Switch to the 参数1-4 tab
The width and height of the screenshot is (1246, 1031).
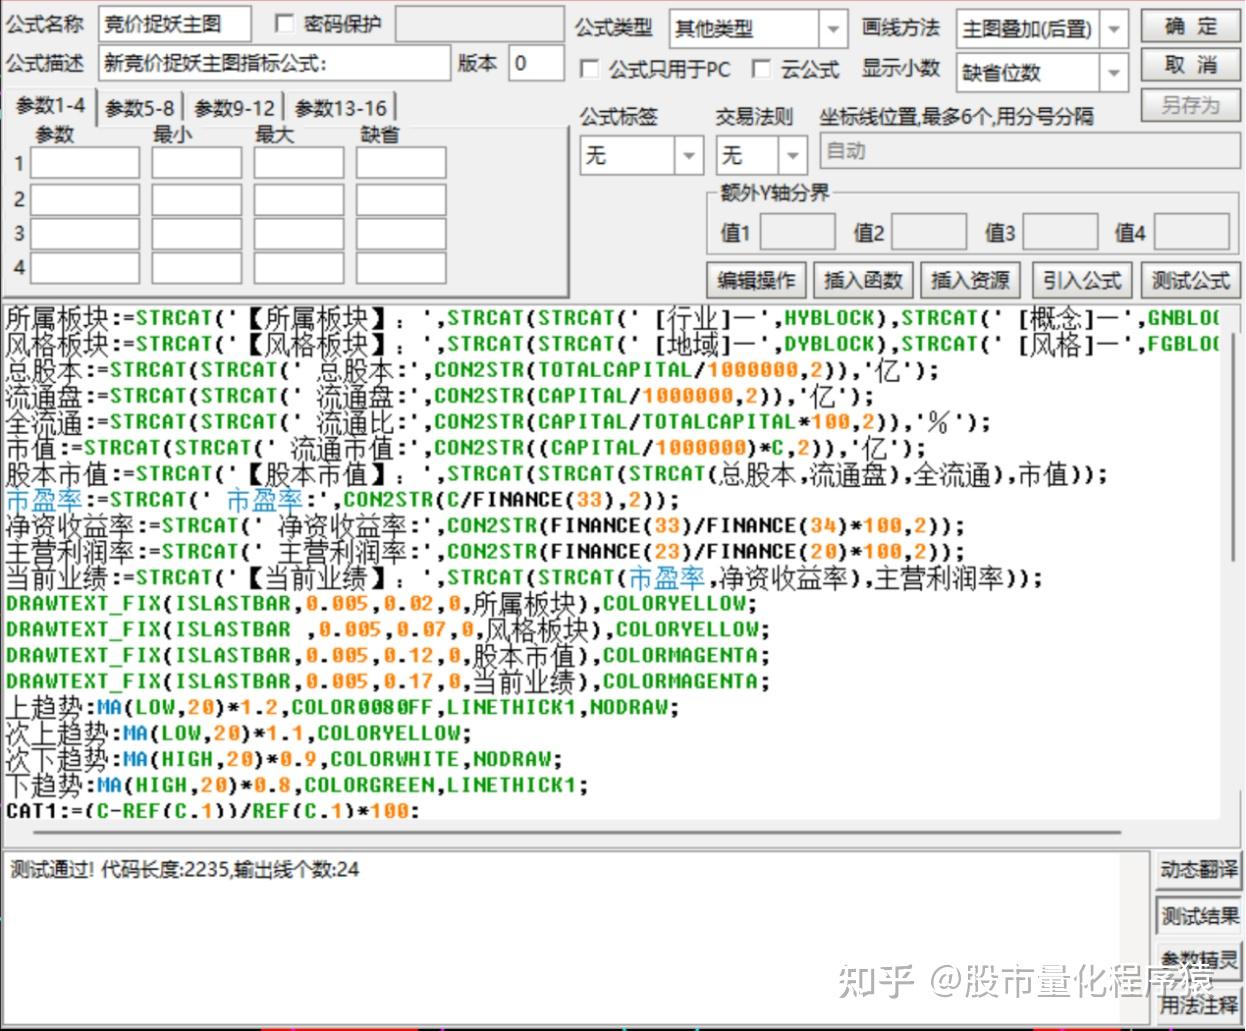coord(50,106)
